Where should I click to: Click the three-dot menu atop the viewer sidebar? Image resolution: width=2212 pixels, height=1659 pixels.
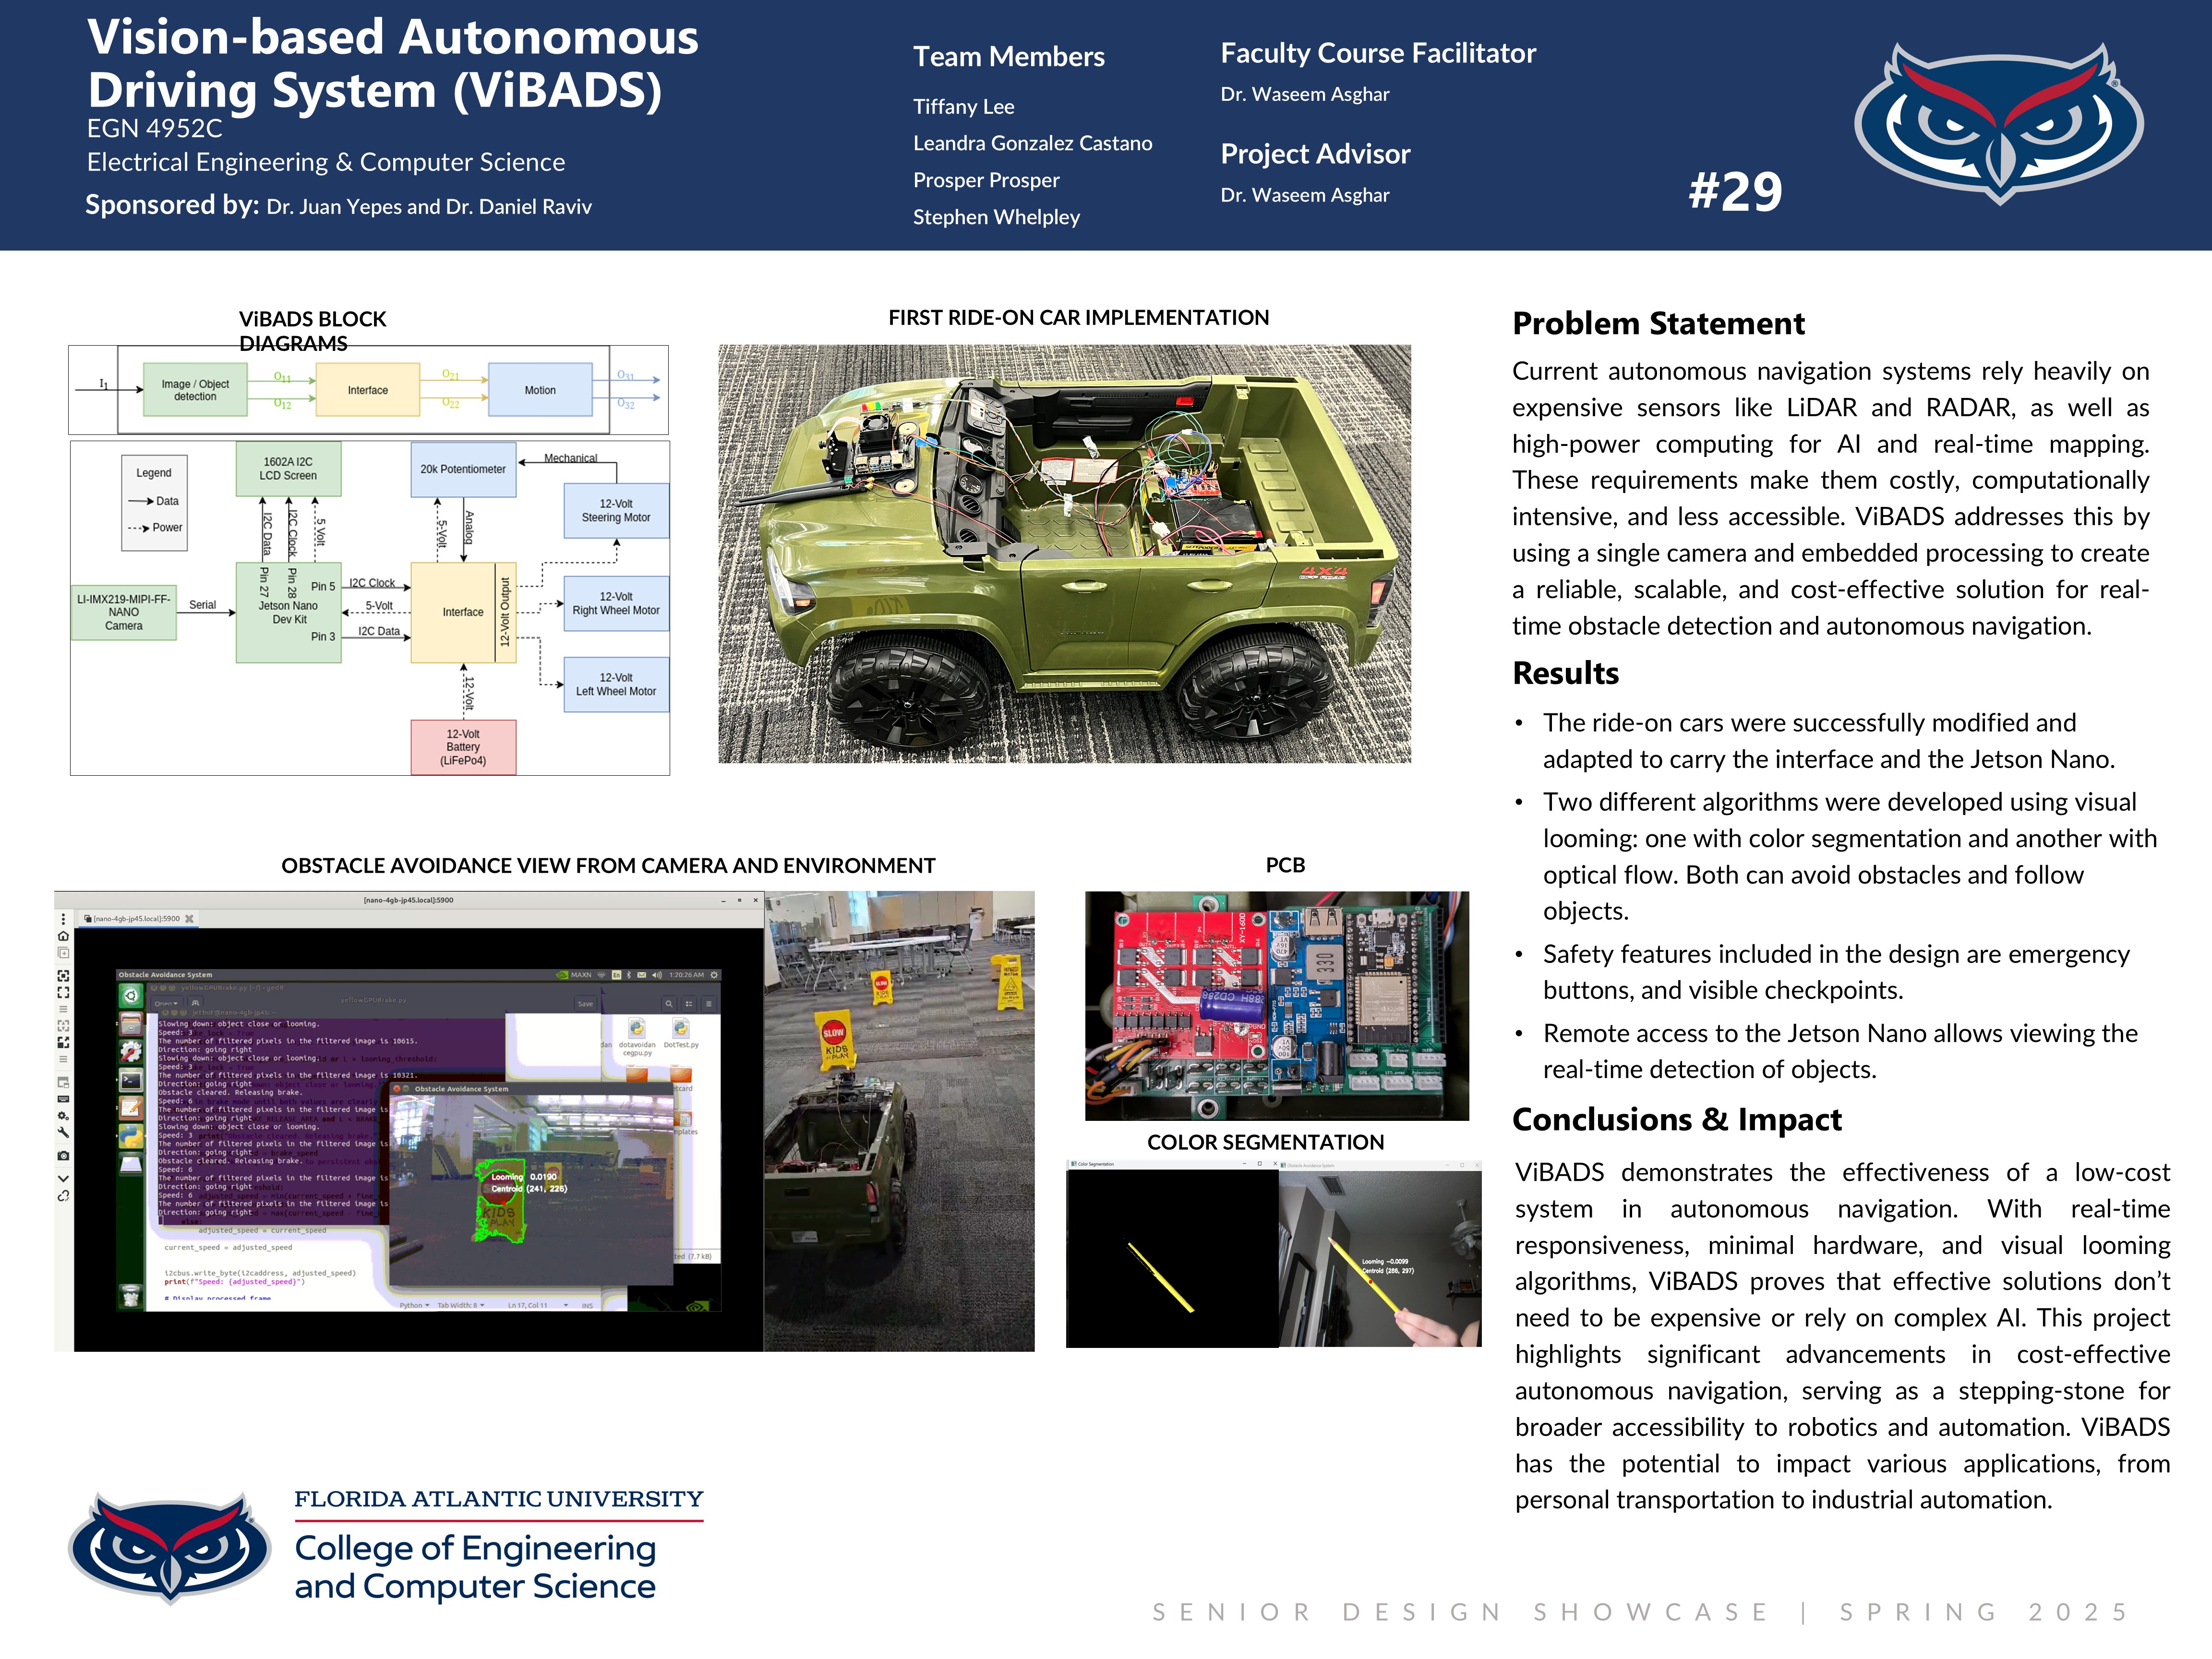(63, 919)
